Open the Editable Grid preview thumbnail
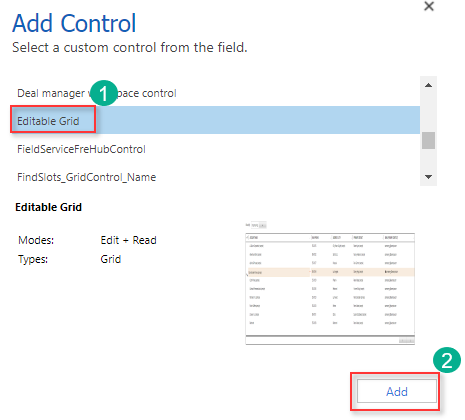 pyautogui.click(x=330, y=283)
